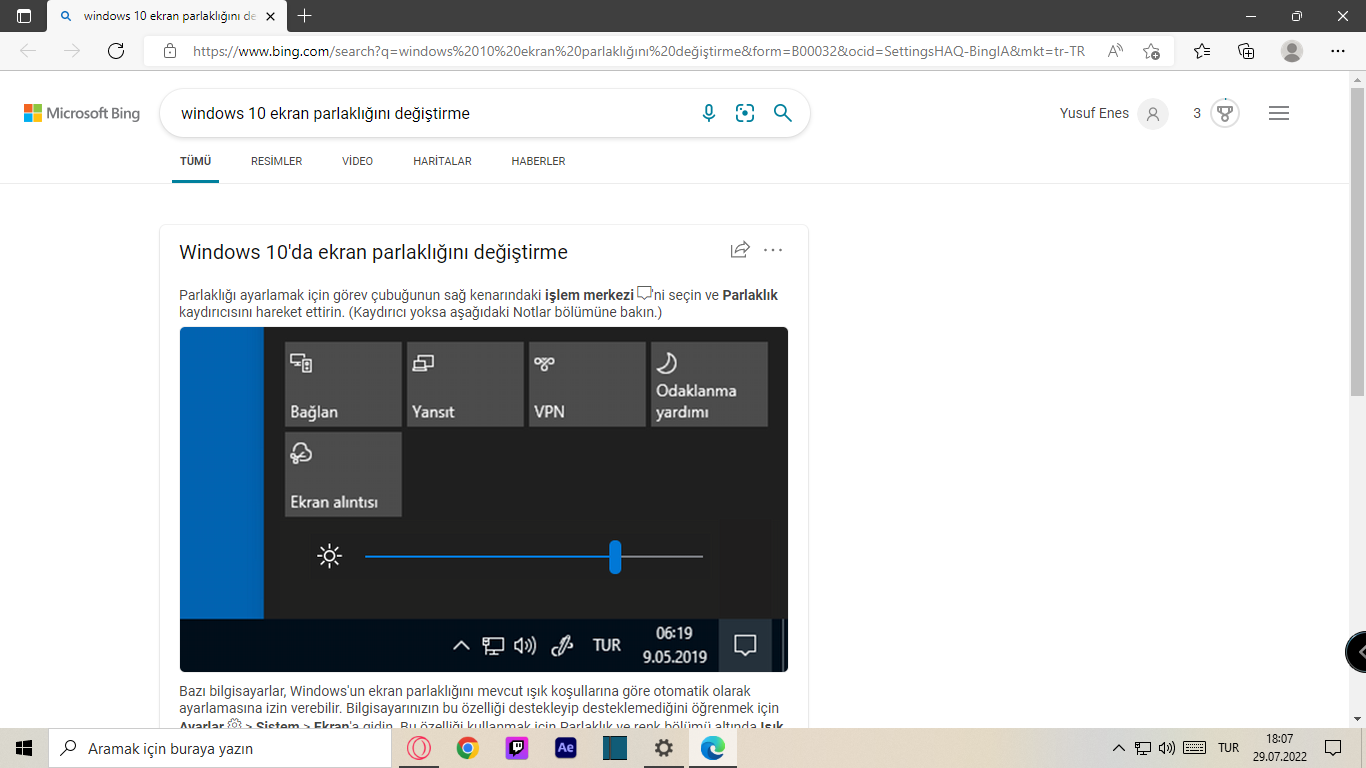The width and height of the screenshot is (1366, 768).
Task: Open Microsoft Rewards trophy icon
Action: (x=1225, y=113)
